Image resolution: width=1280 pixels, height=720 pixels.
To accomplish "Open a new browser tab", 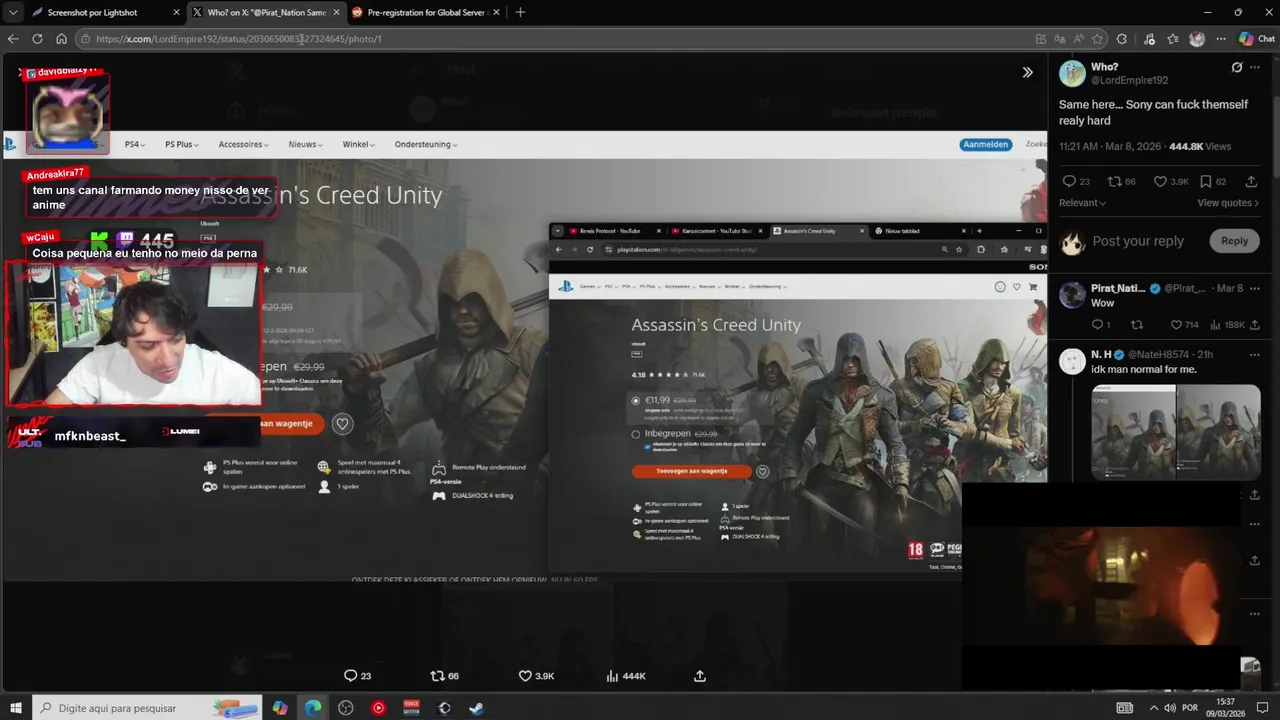I will coord(520,12).
